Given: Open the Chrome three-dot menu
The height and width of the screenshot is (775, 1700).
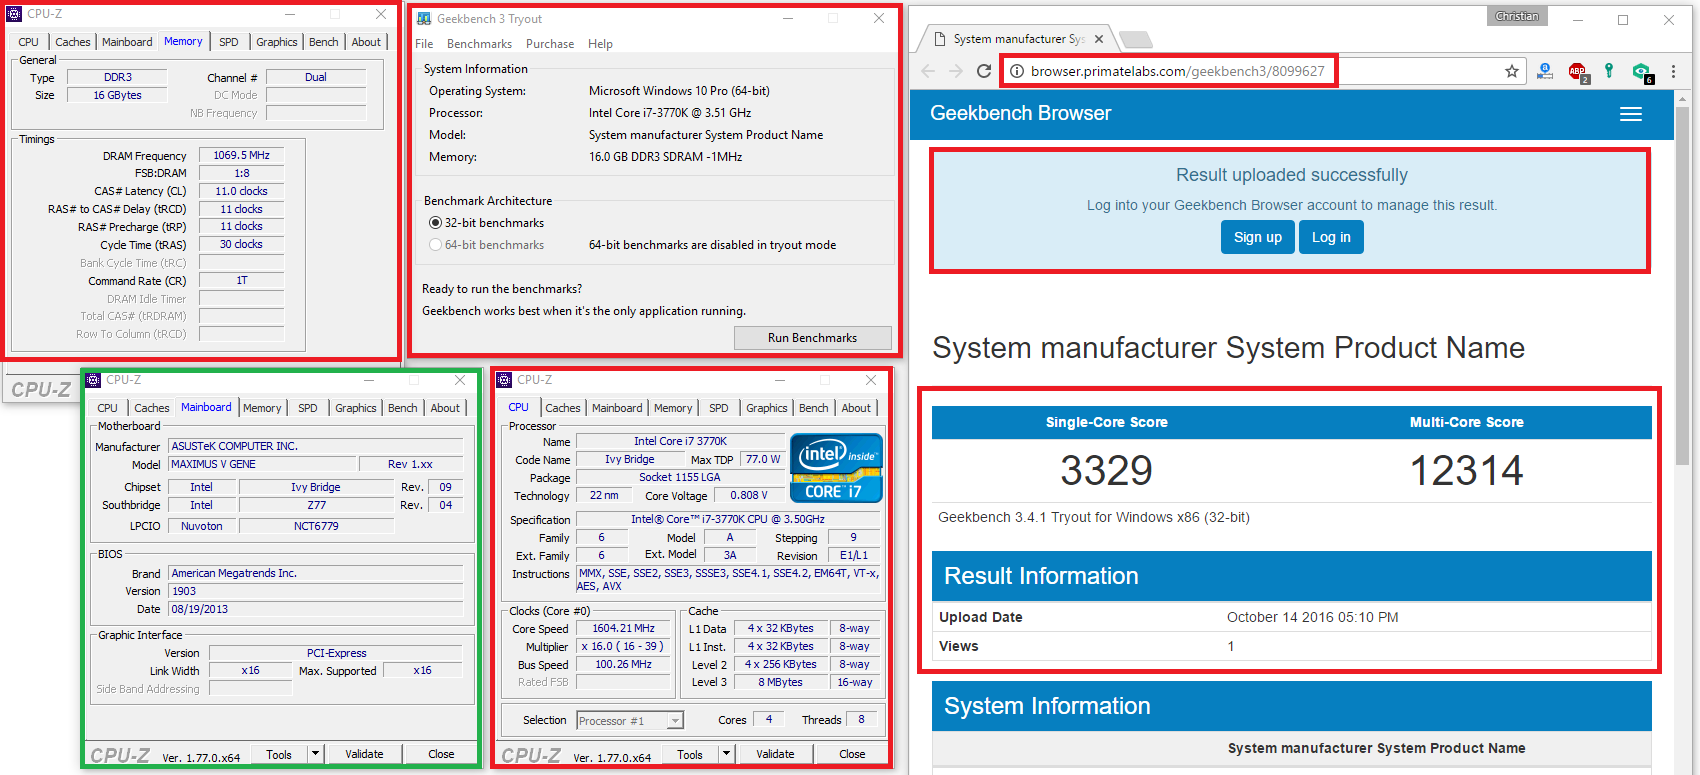Looking at the screenshot, I should [x=1673, y=71].
